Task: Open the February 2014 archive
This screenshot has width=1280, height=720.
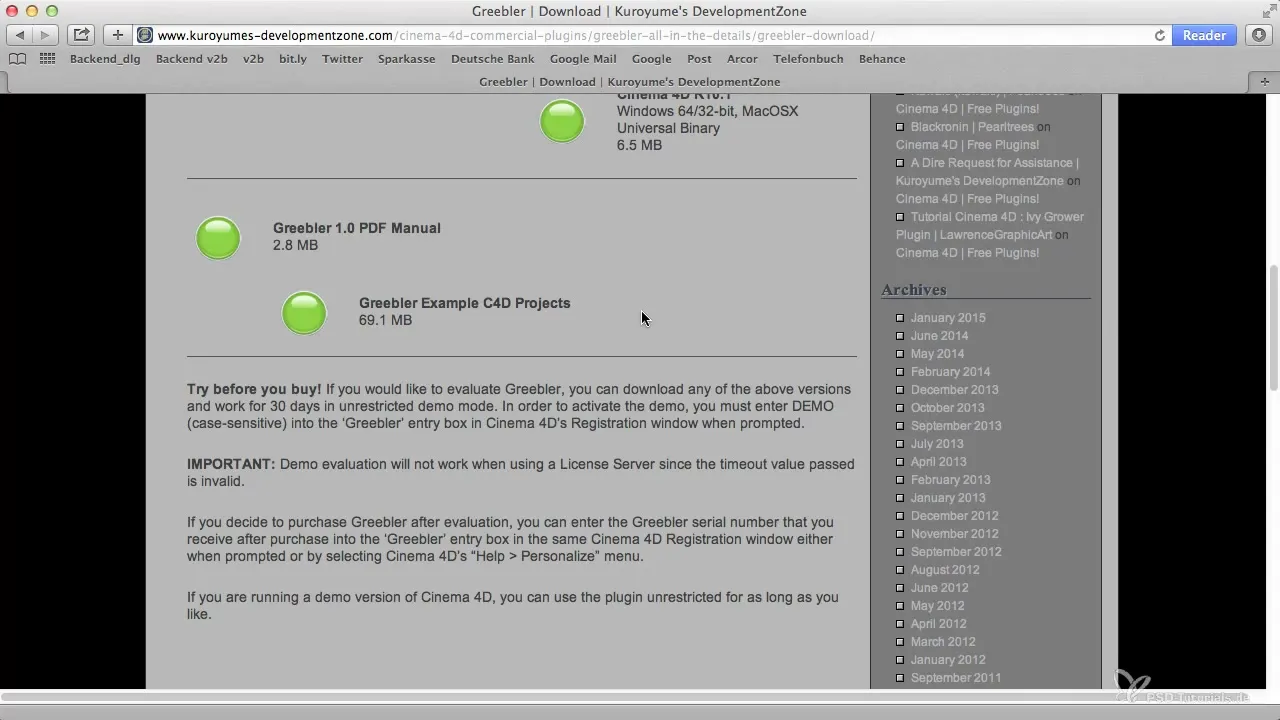Action: point(950,372)
